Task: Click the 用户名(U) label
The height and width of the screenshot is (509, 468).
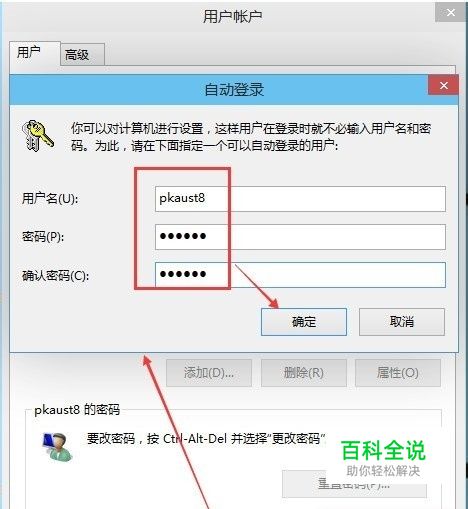Action: pyautogui.click(x=50, y=198)
